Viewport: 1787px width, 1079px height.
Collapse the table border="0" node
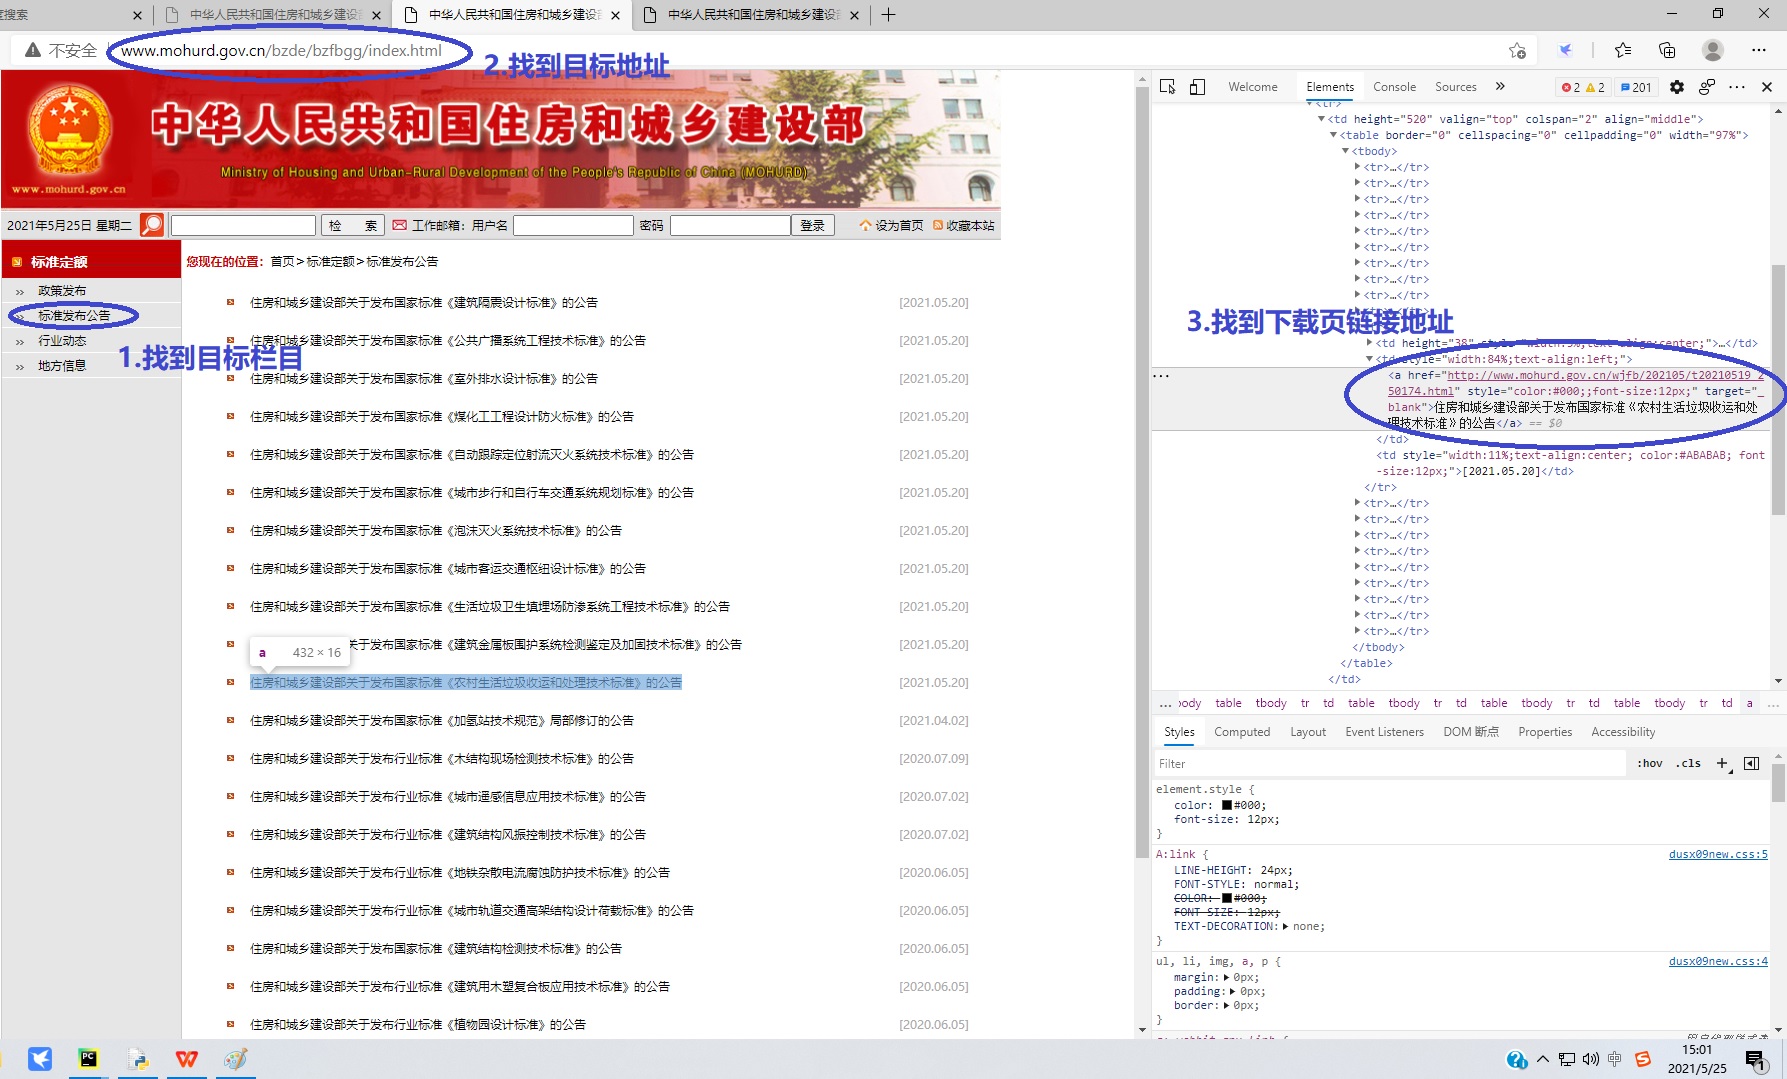tap(1333, 135)
